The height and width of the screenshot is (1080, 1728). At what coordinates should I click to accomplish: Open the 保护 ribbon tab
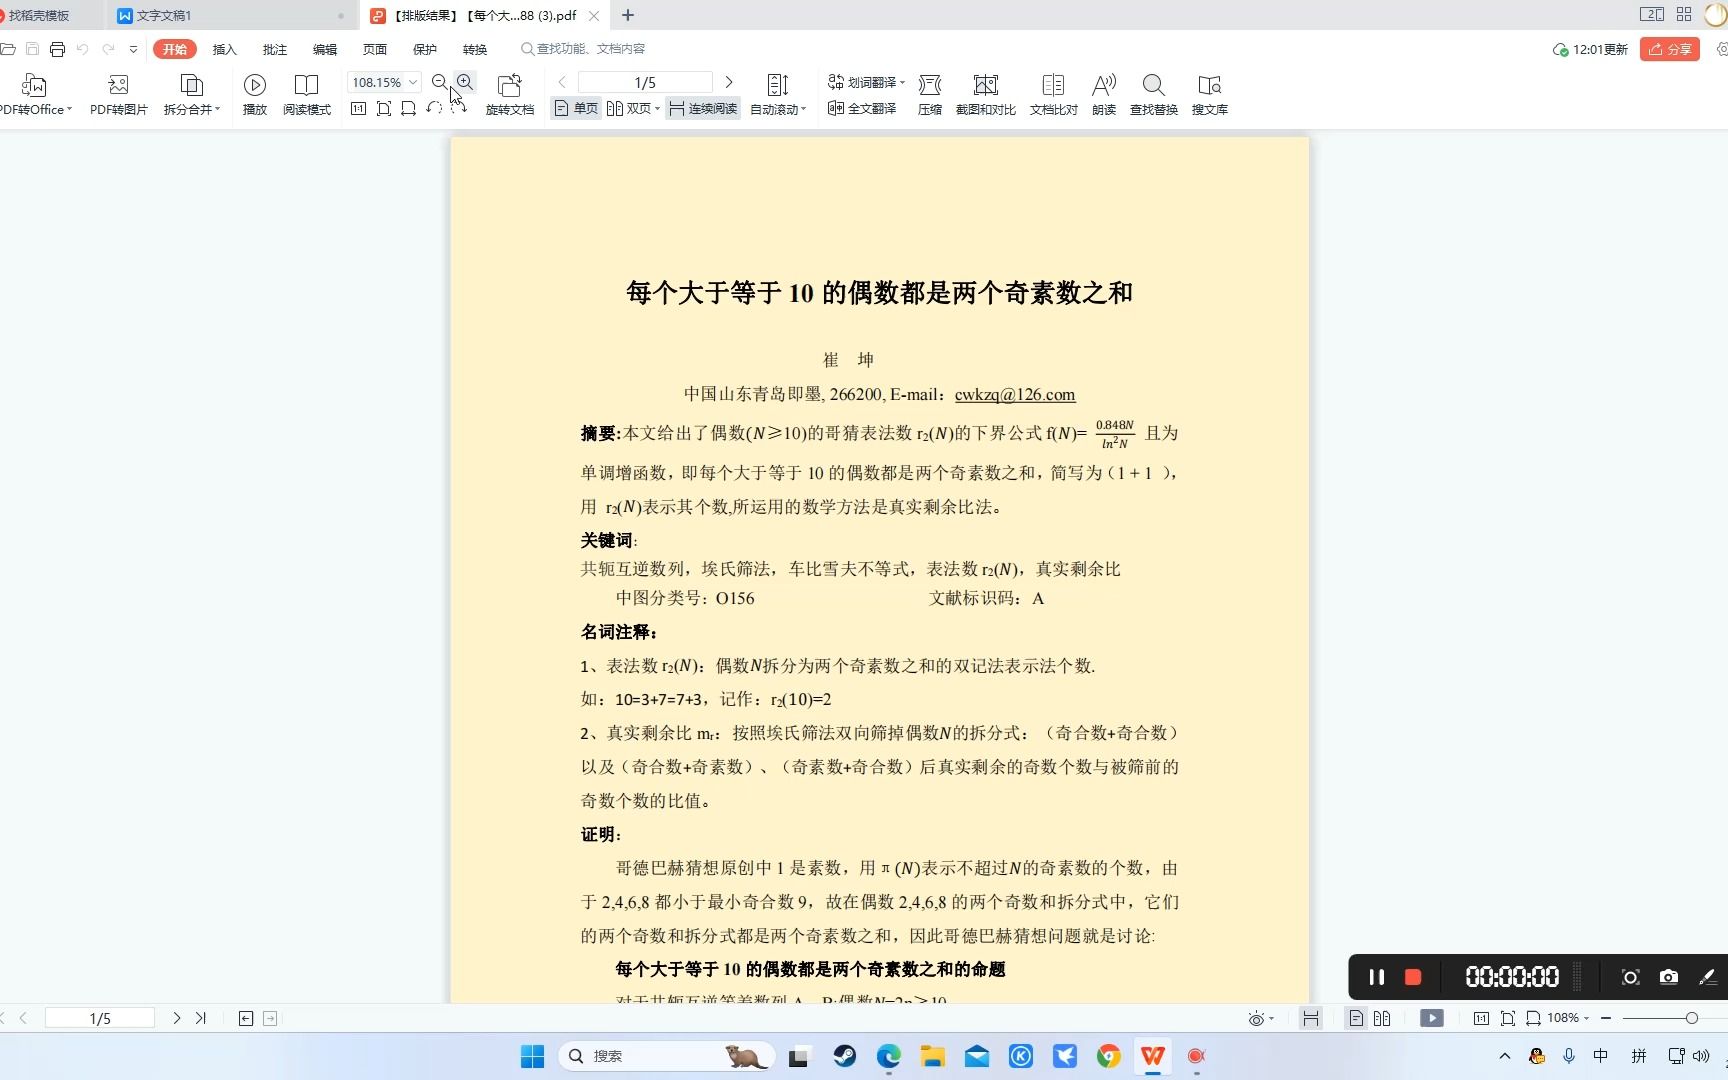tap(425, 49)
